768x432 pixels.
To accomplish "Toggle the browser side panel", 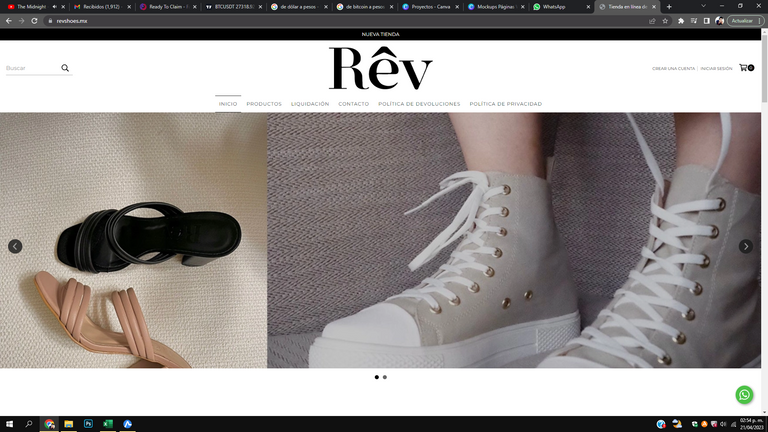I will pyautogui.click(x=706, y=21).
